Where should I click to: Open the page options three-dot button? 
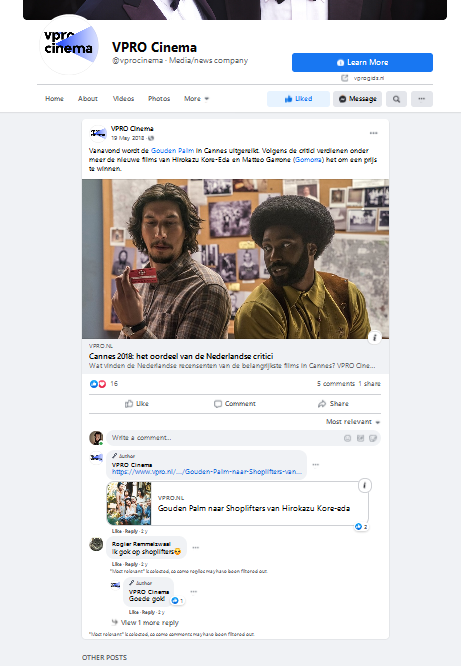pyautogui.click(x=421, y=99)
